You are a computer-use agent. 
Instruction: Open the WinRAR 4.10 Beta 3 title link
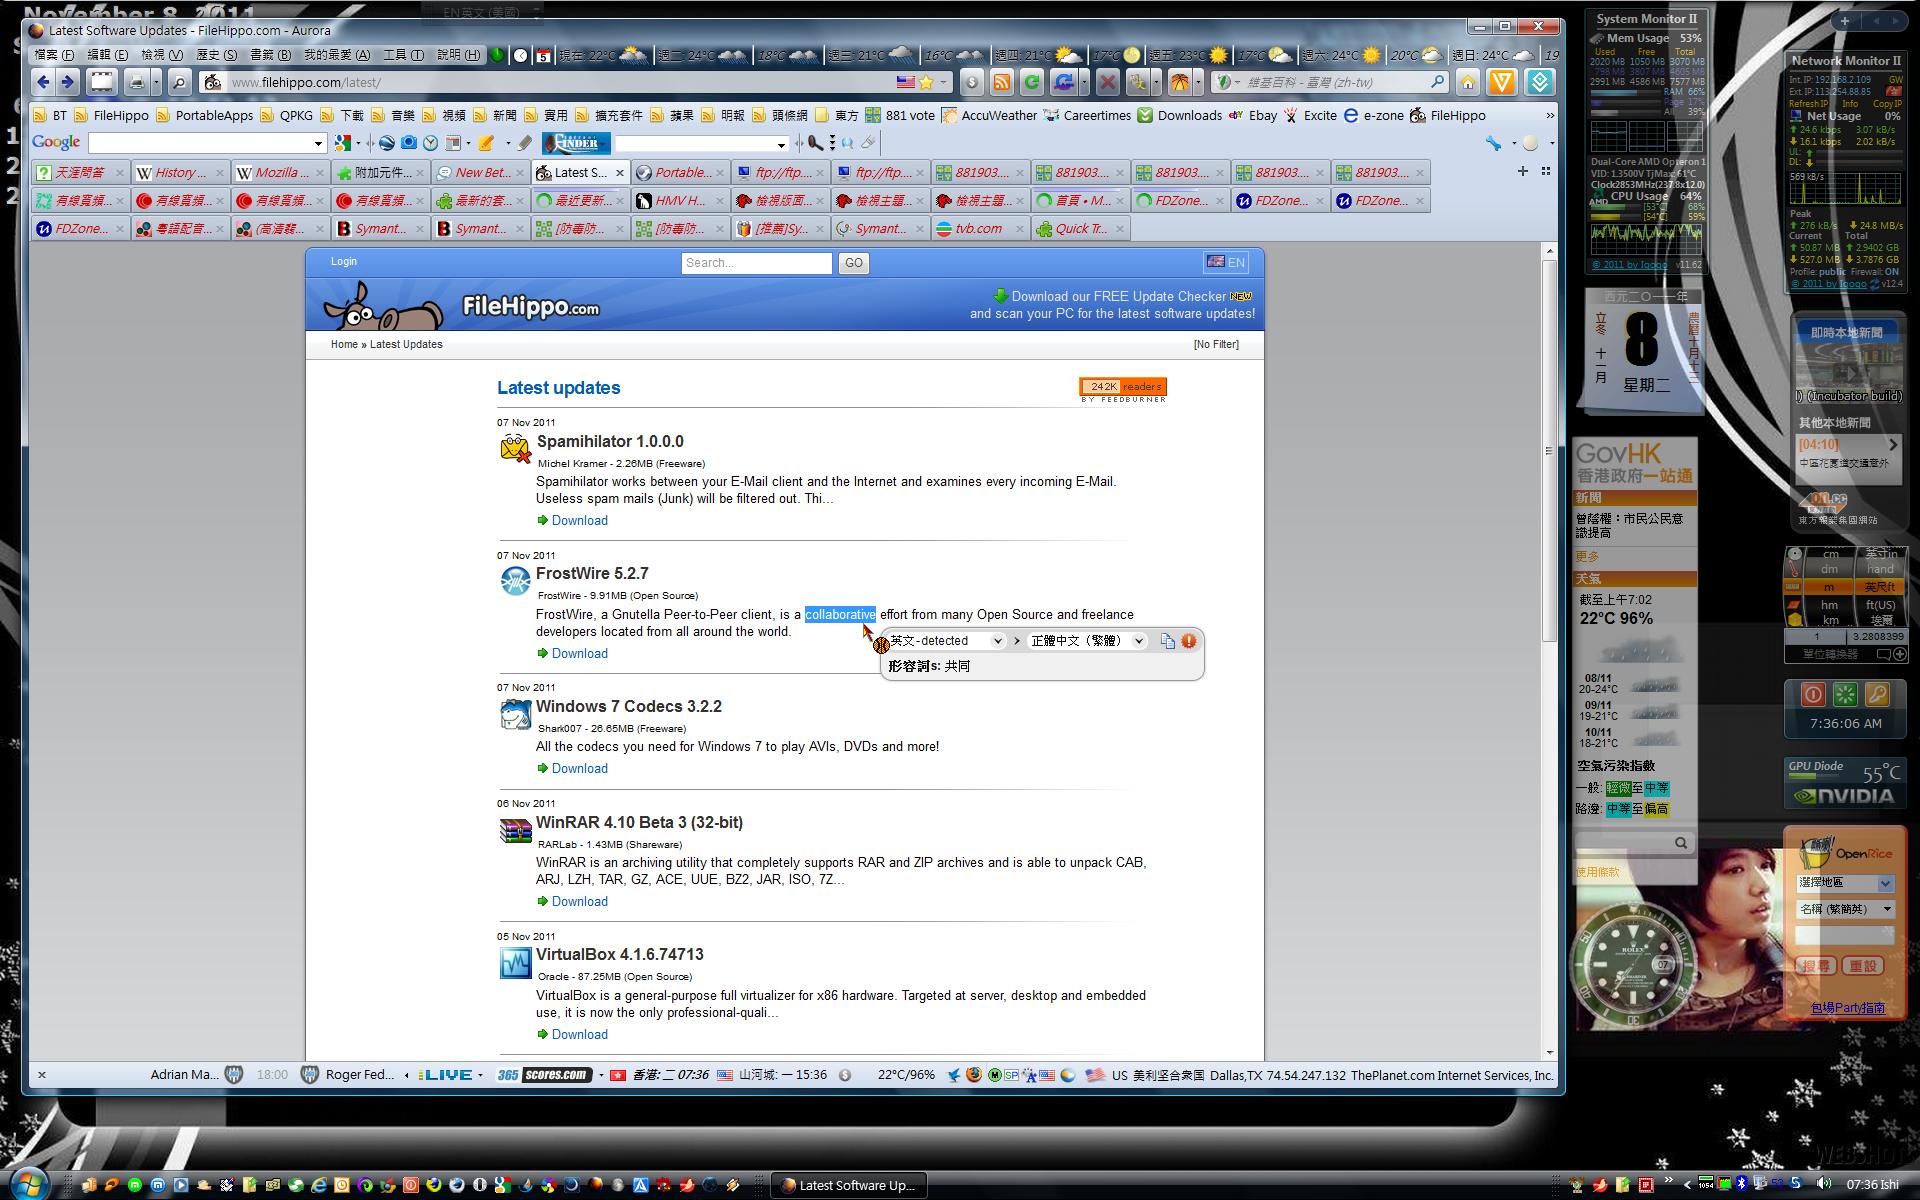tap(639, 822)
